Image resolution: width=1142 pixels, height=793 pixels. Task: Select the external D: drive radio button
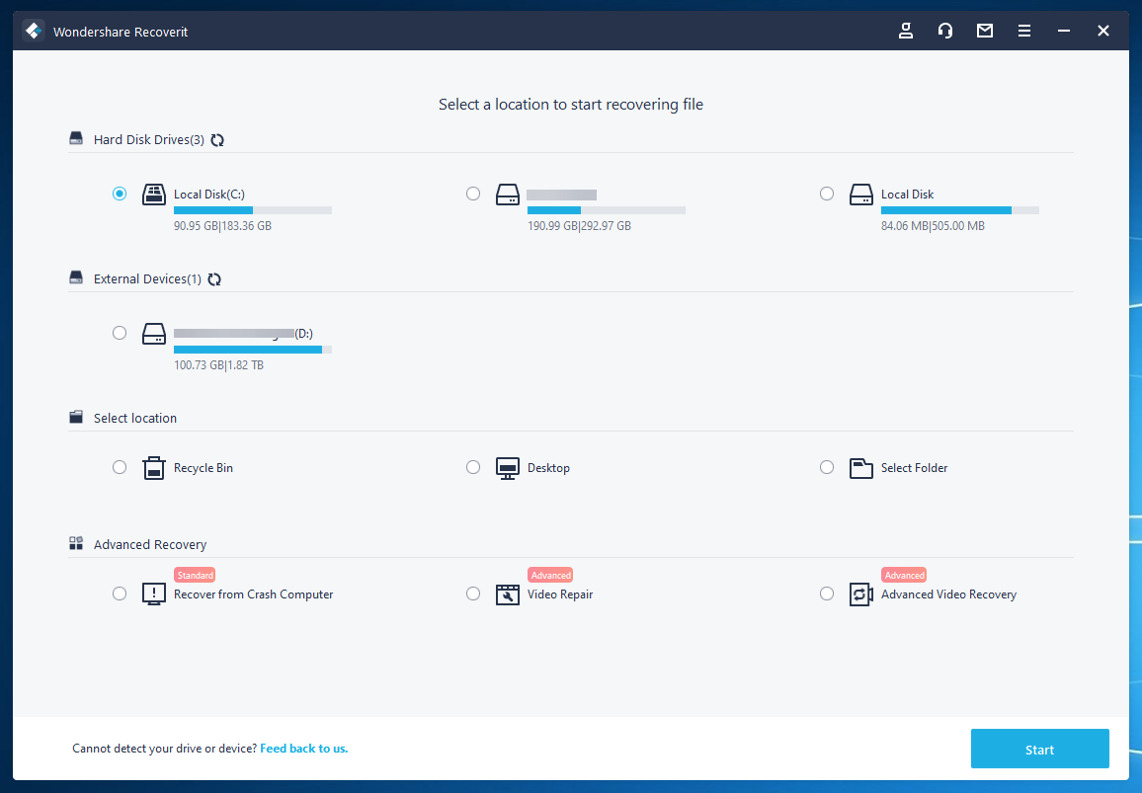120,333
